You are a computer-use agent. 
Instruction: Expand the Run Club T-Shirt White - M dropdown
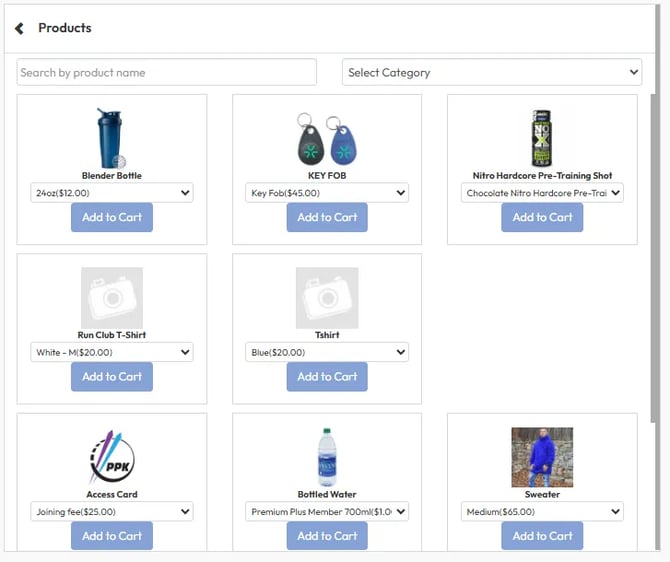(112, 352)
